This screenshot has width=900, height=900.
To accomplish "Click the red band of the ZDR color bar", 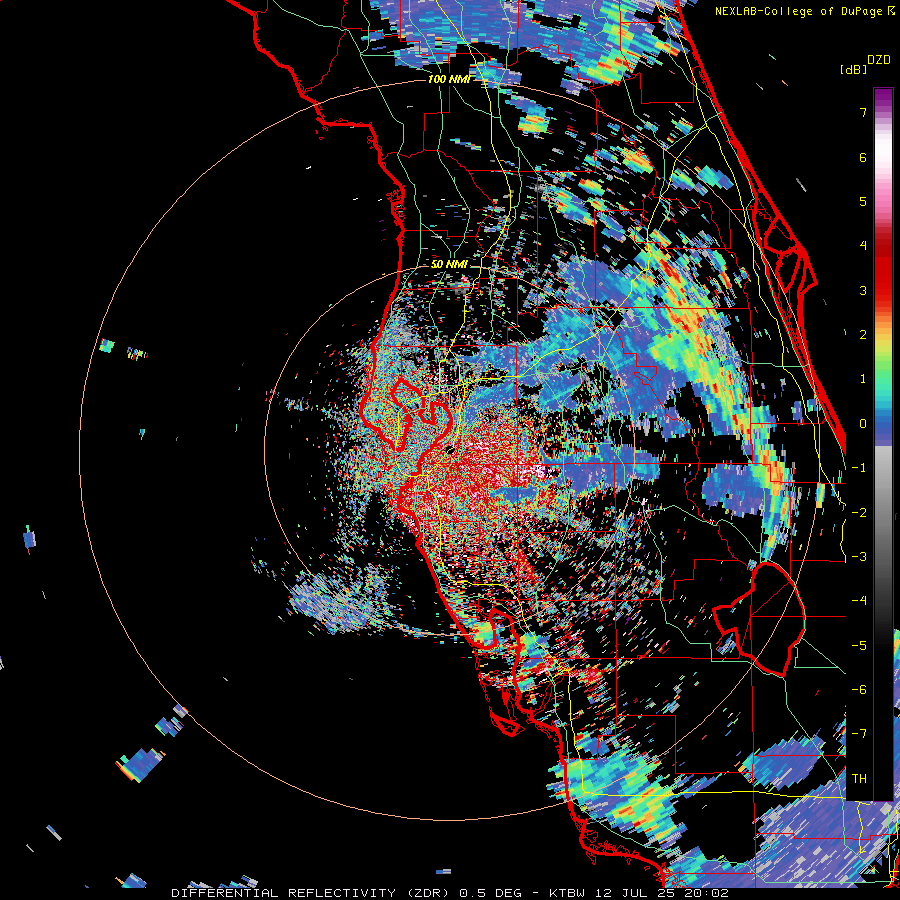I will click(883, 276).
